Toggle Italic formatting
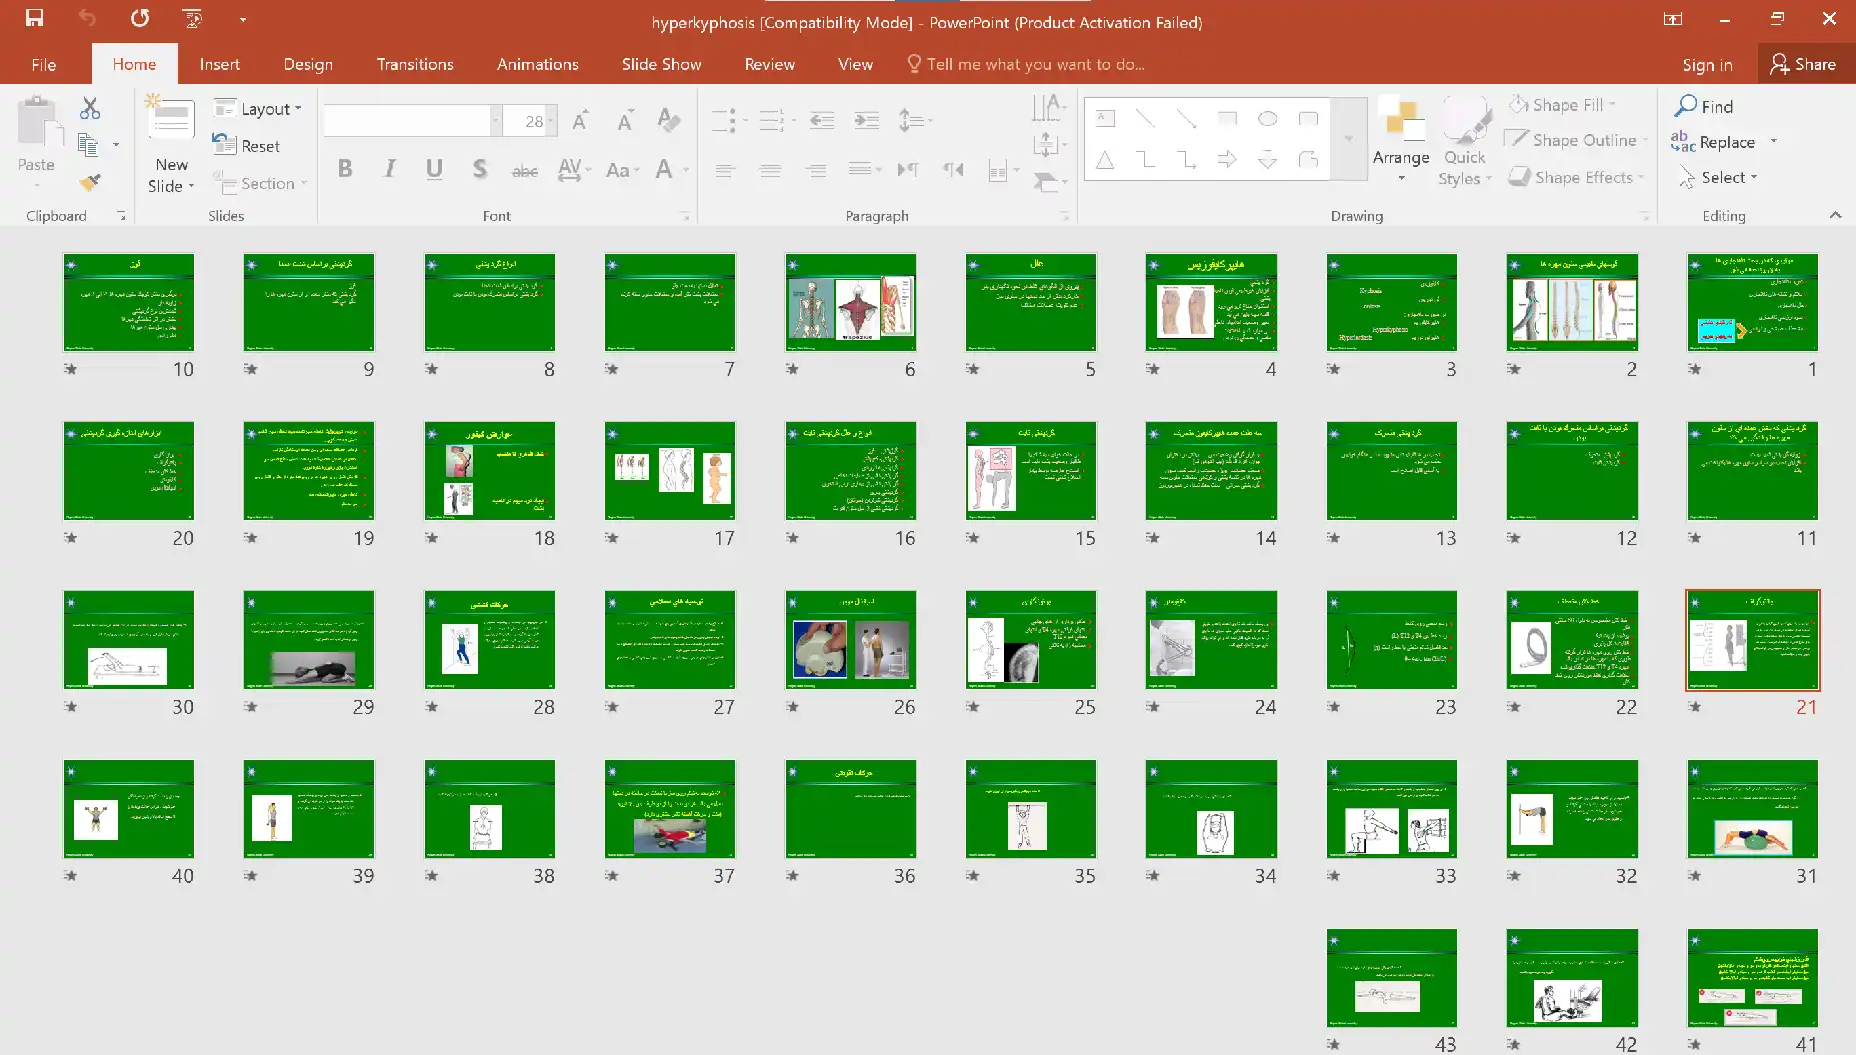 coord(389,169)
